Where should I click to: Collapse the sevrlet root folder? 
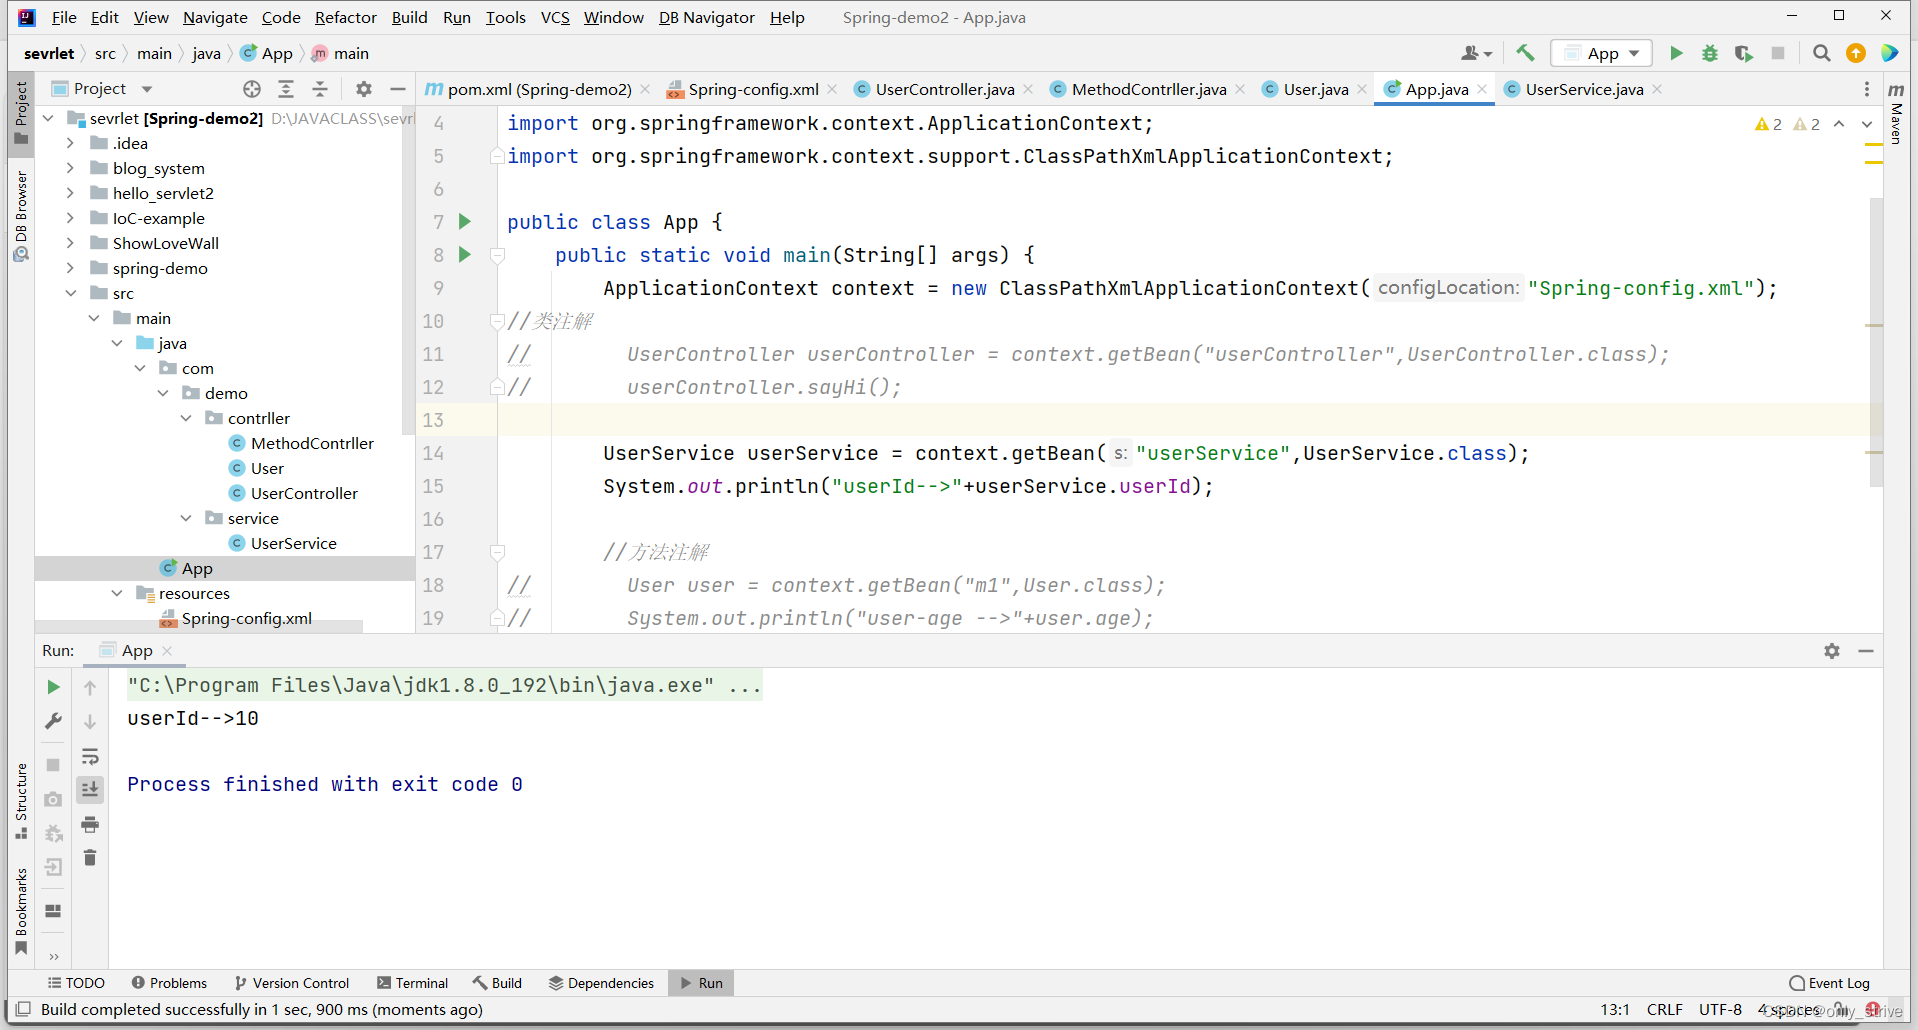point(48,118)
